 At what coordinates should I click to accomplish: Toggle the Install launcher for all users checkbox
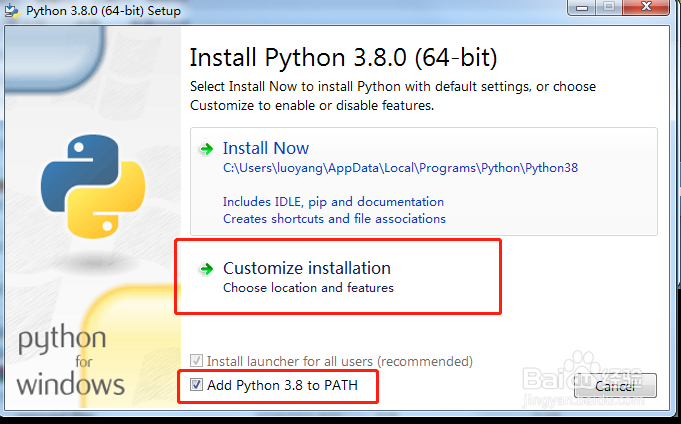[197, 360]
